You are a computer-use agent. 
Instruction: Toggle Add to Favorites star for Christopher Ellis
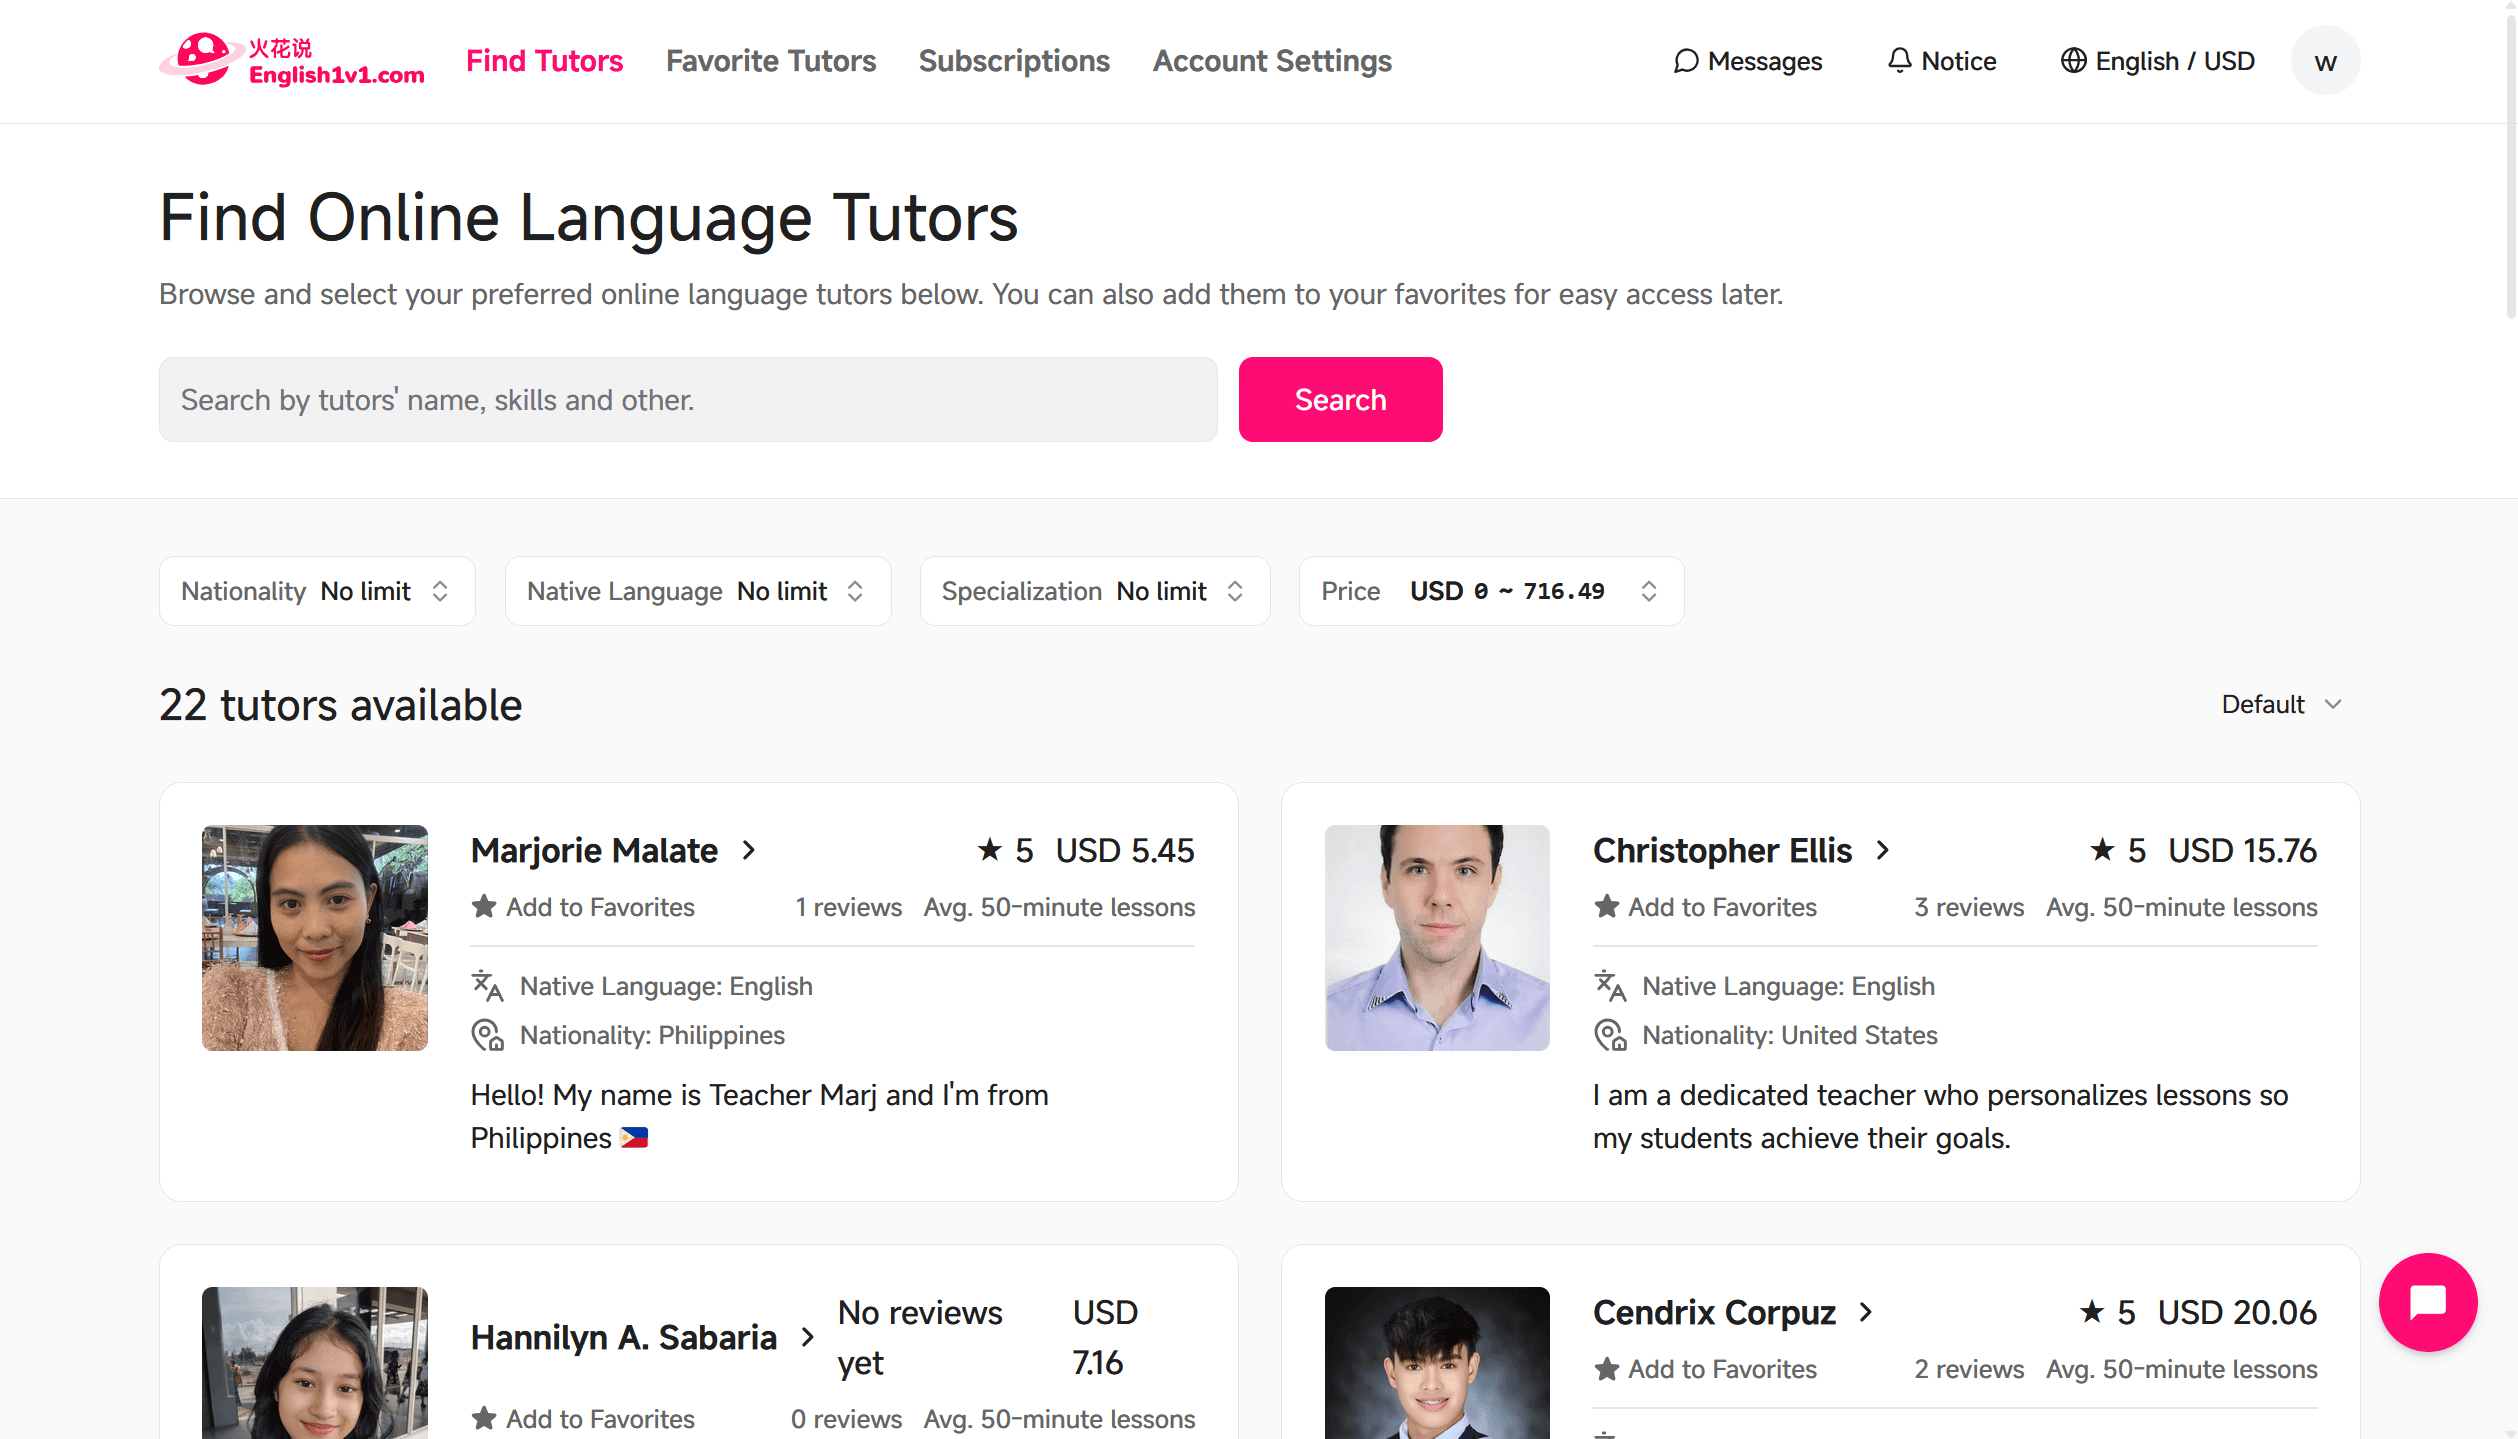tap(1607, 907)
